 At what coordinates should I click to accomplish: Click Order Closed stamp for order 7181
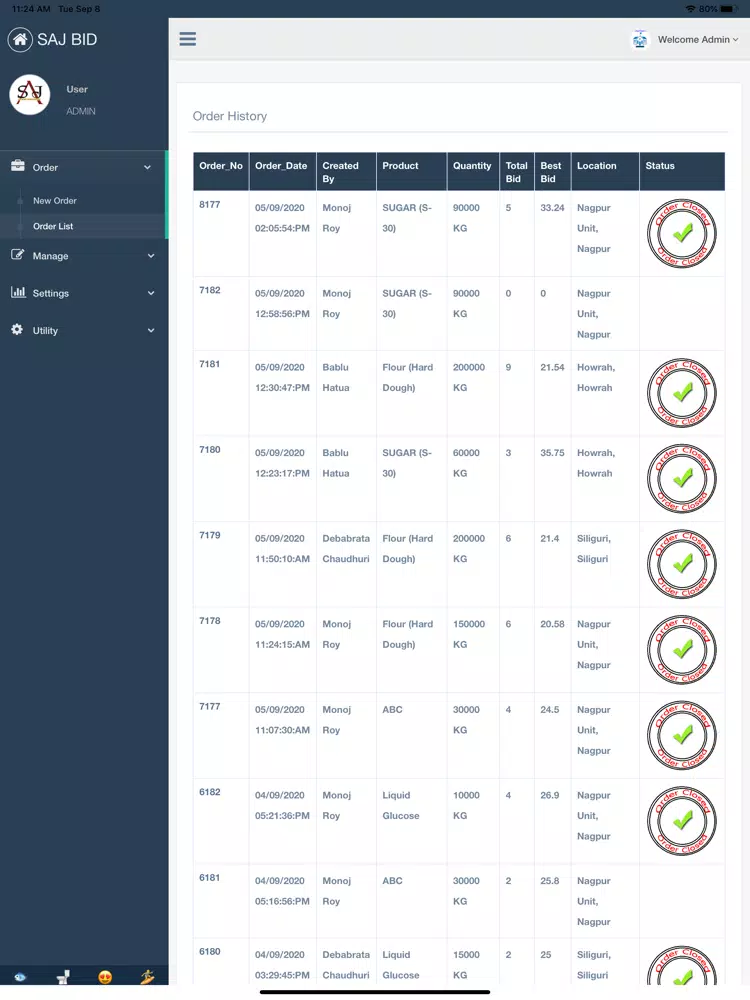[682, 393]
